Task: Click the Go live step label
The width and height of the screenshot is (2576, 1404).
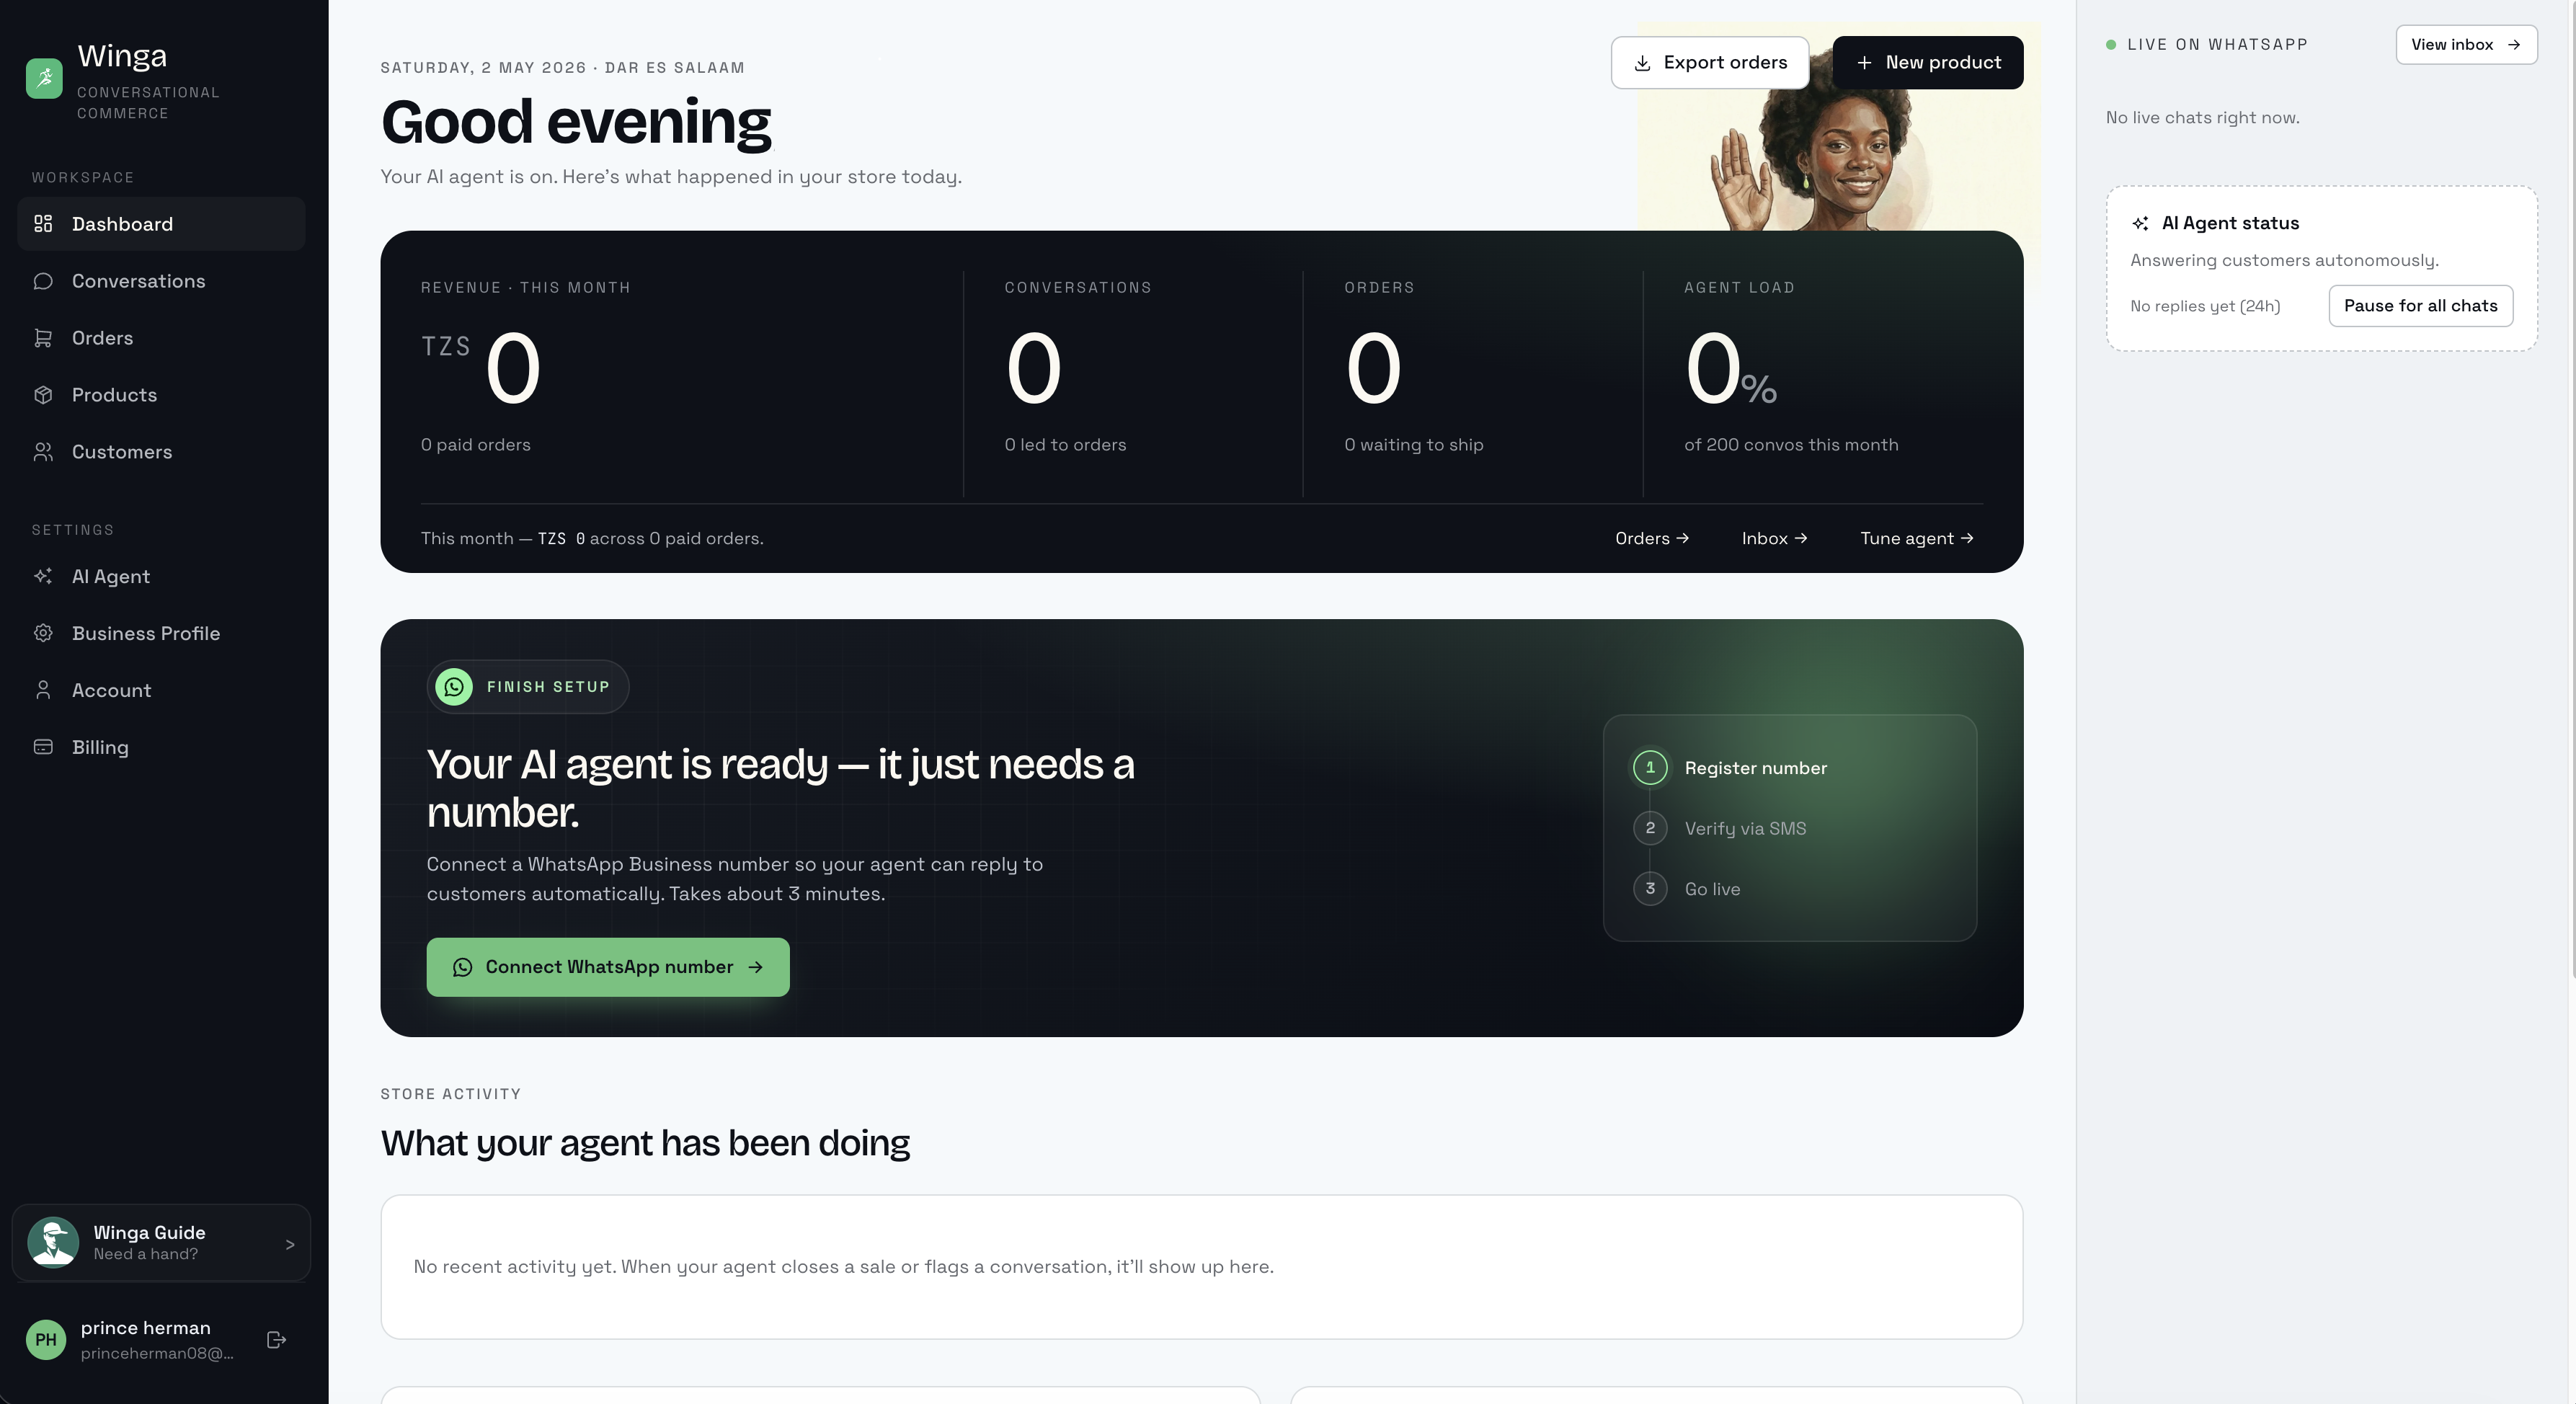Action: click(x=1713, y=889)
